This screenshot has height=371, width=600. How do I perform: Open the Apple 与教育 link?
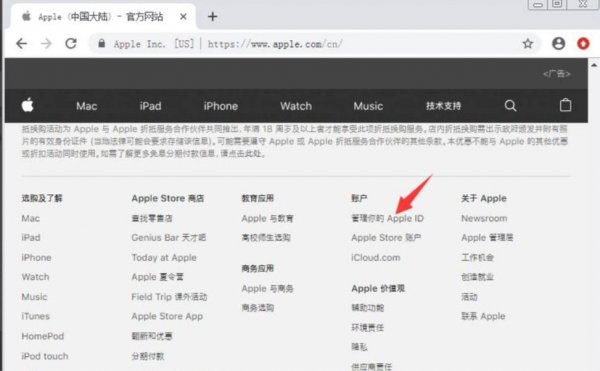(267, 218)
